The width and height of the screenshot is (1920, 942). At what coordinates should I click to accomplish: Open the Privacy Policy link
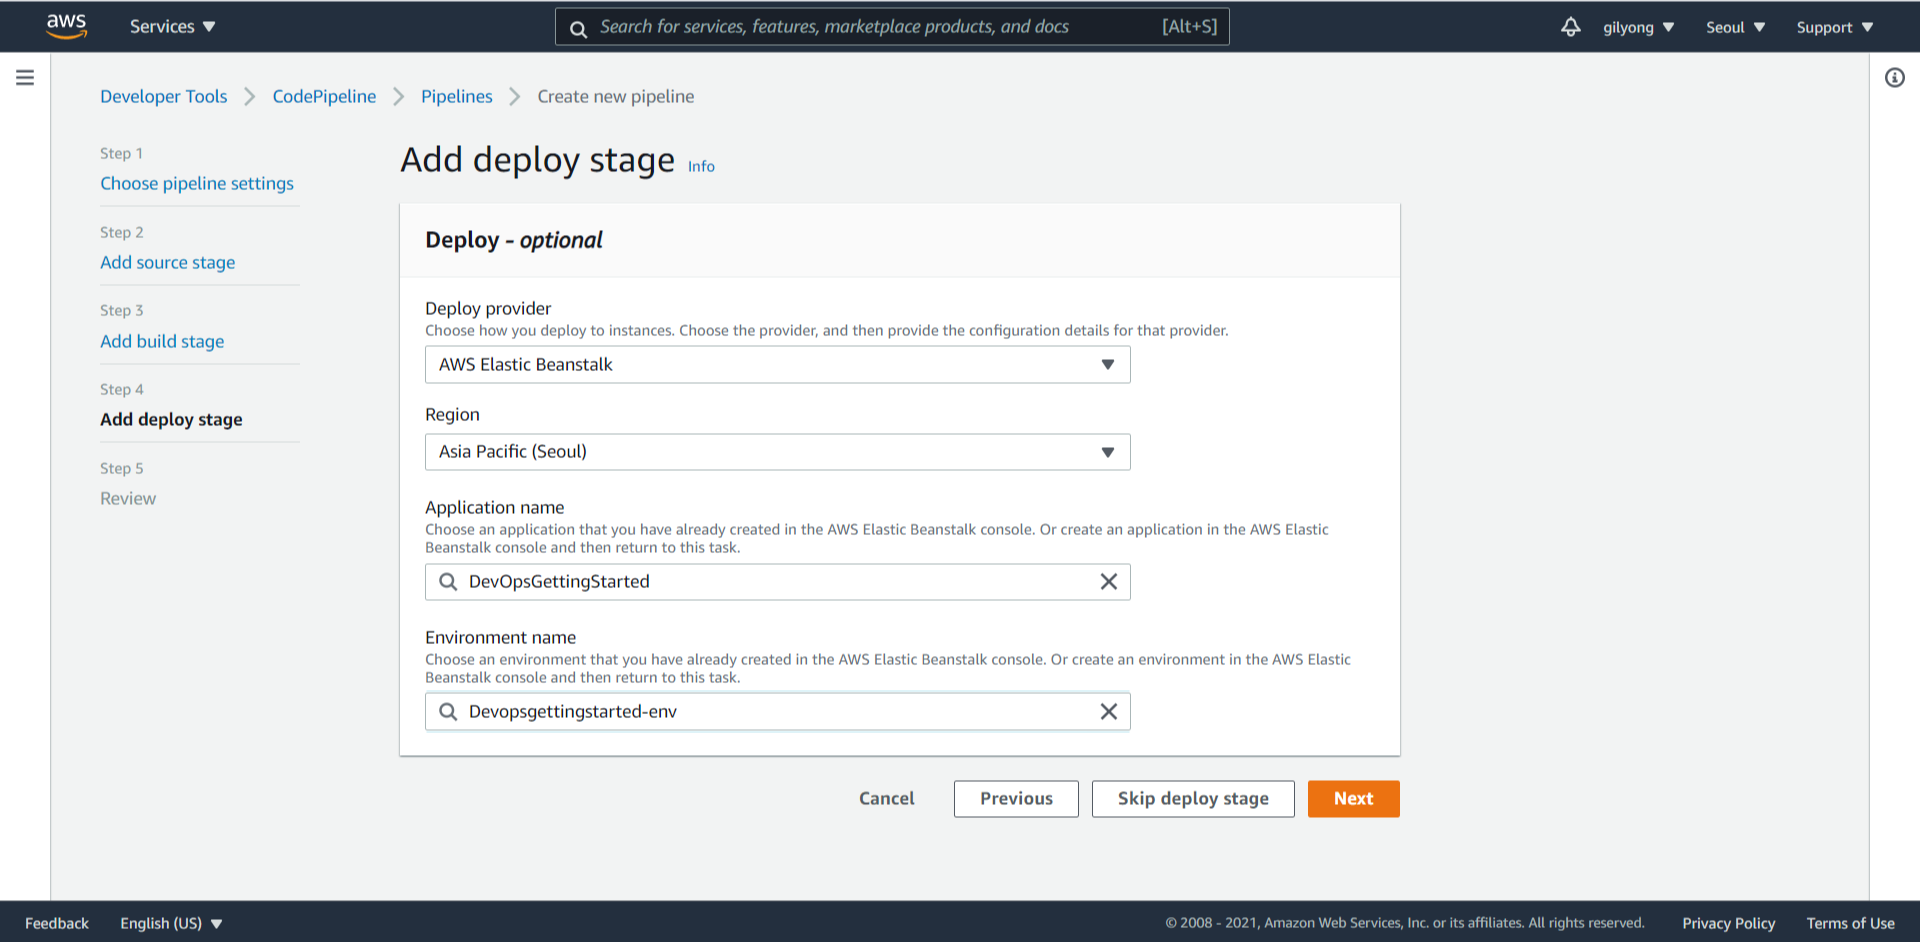tap(1729, 923)
